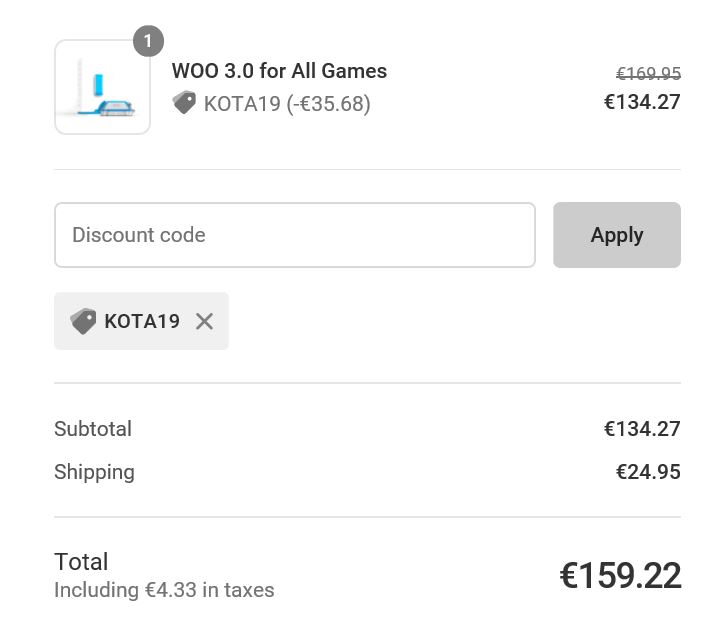The width and height of the screenshot is (714, 625).
Task: Click the tag icon in KOTA19 chip
Action: [83, 321]
